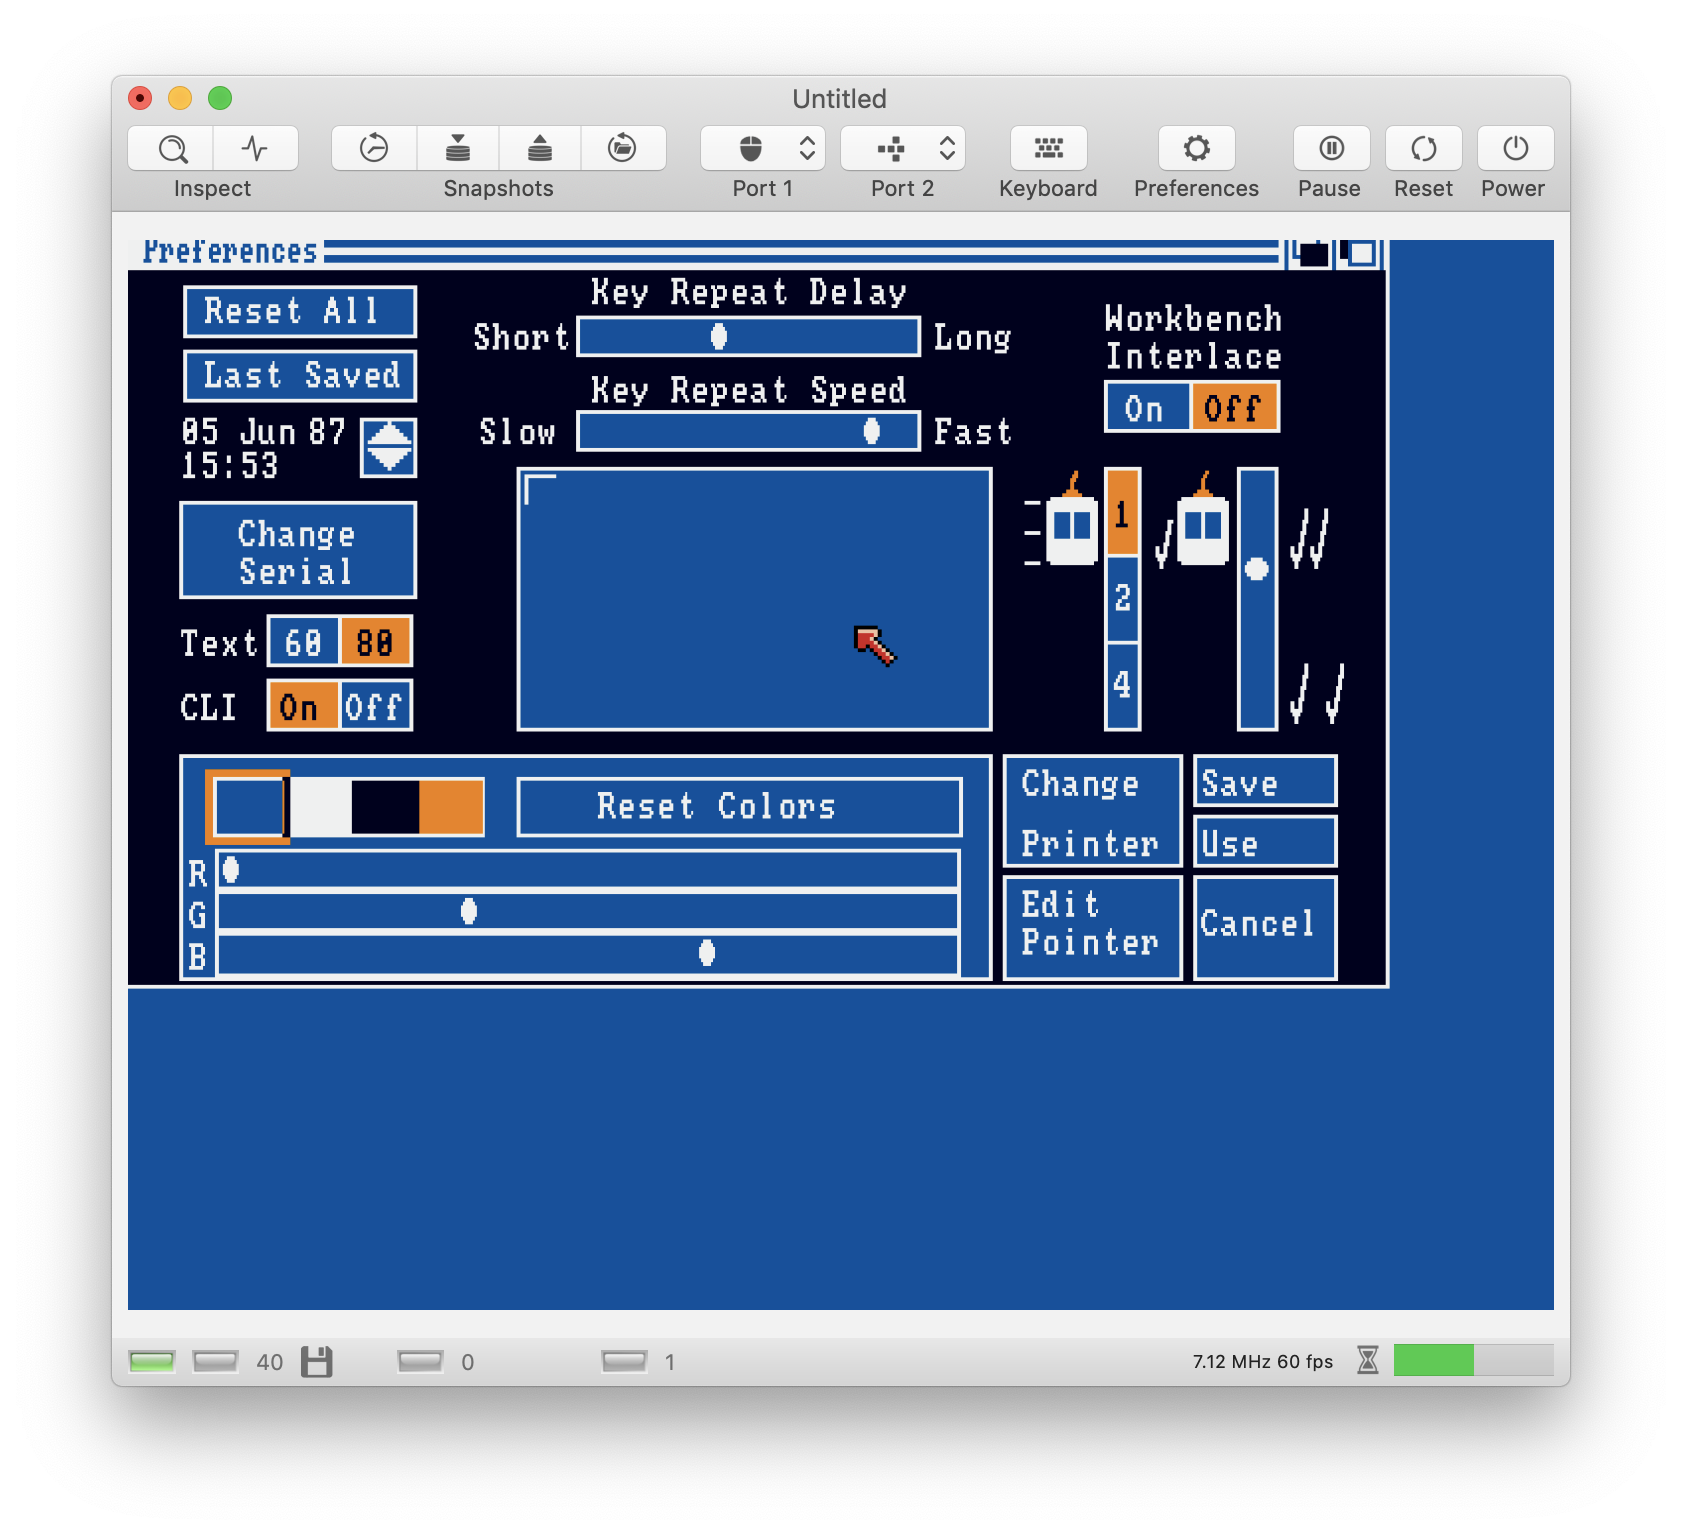Click the R color slider knob
Screen dimensions: 1682x1534
click(x=231, y=870)
